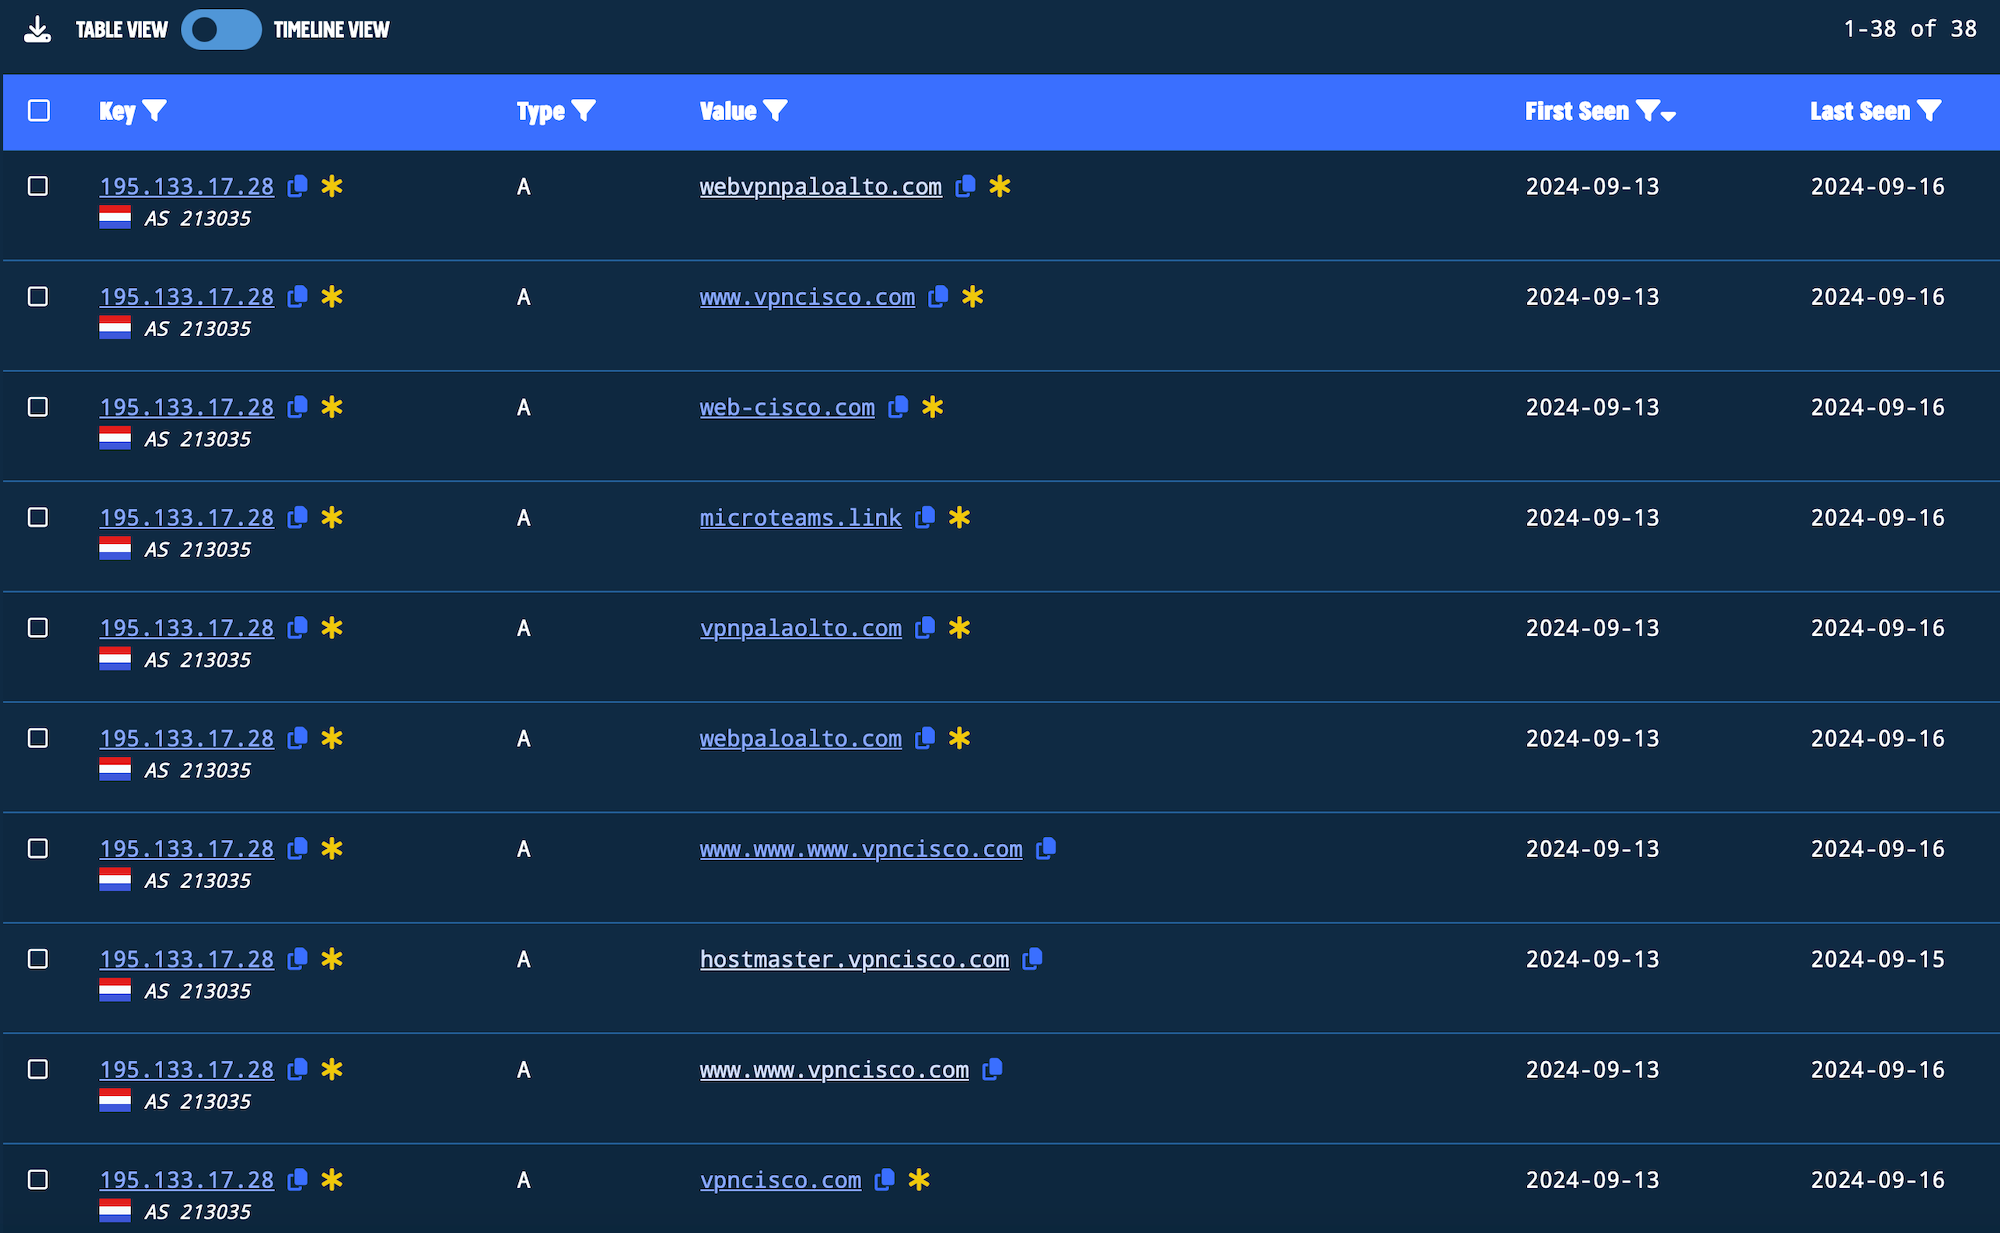Check the www.www.www.vpncisco.com row checkbox
Image resolution: width=2000 pixels, height=1233 pixels.
point(38,848)
